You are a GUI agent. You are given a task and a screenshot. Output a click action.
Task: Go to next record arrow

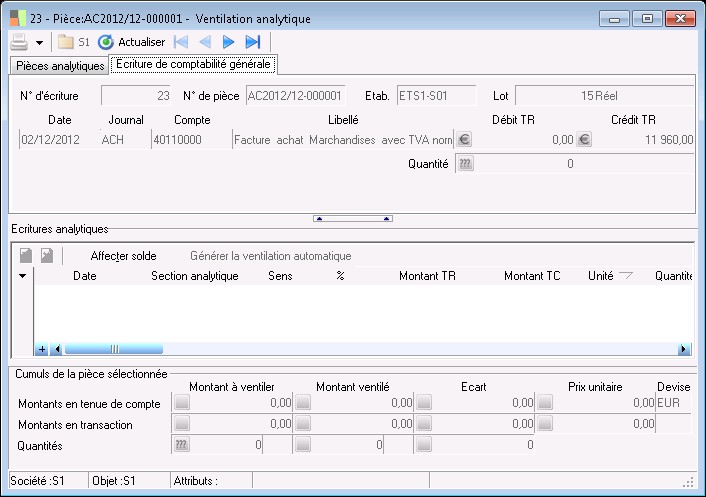pyautogui.click(x=228, y=42)
